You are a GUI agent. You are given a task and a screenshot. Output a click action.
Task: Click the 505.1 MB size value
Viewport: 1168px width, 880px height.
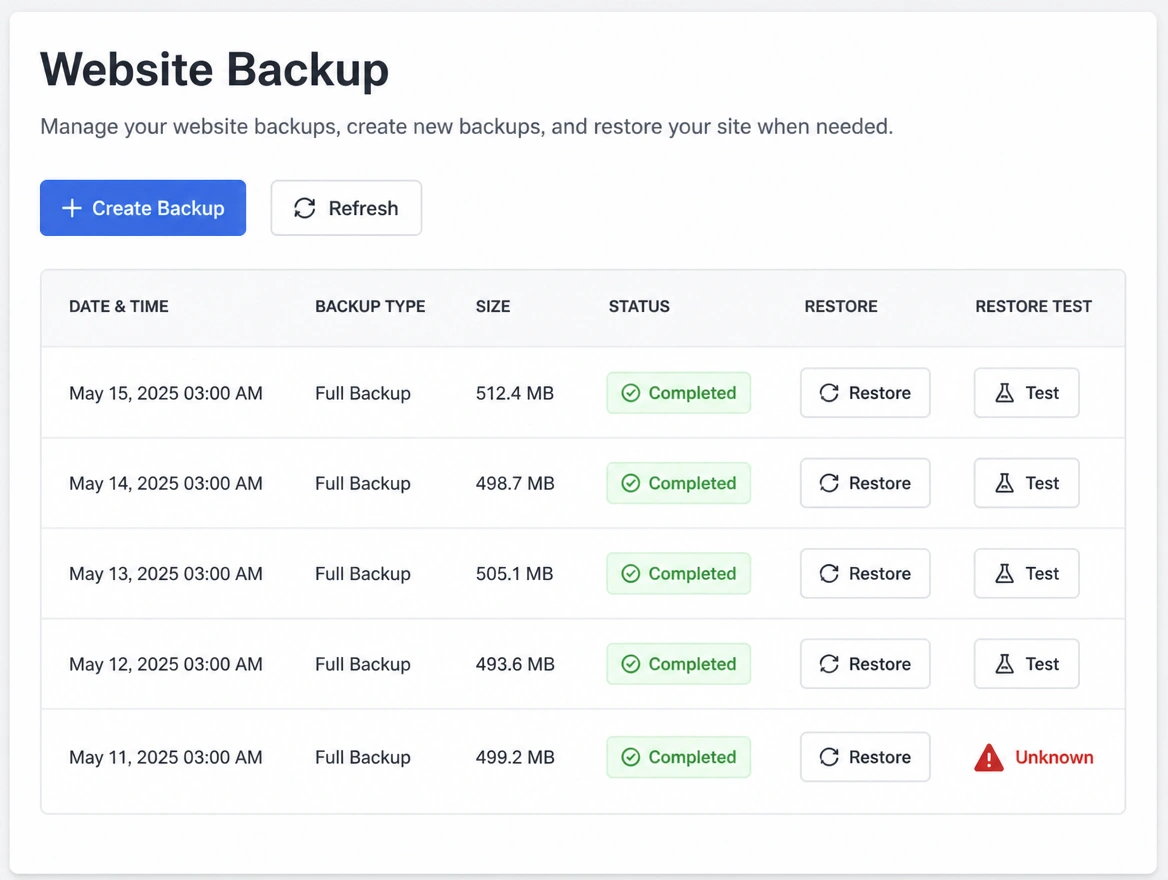click(515, 573)
